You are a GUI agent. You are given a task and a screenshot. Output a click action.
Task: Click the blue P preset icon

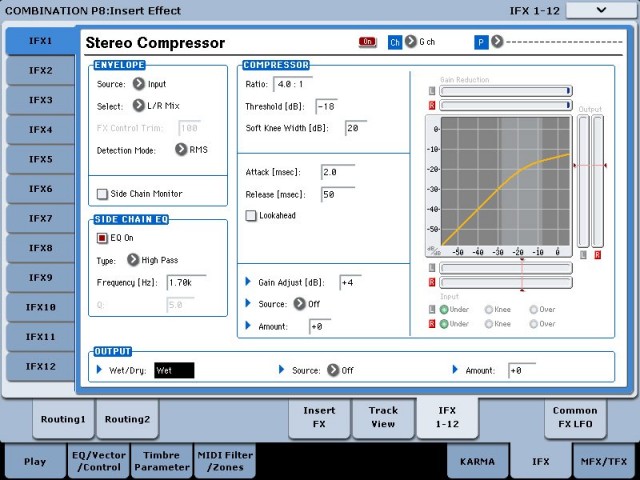pos(481,43)
